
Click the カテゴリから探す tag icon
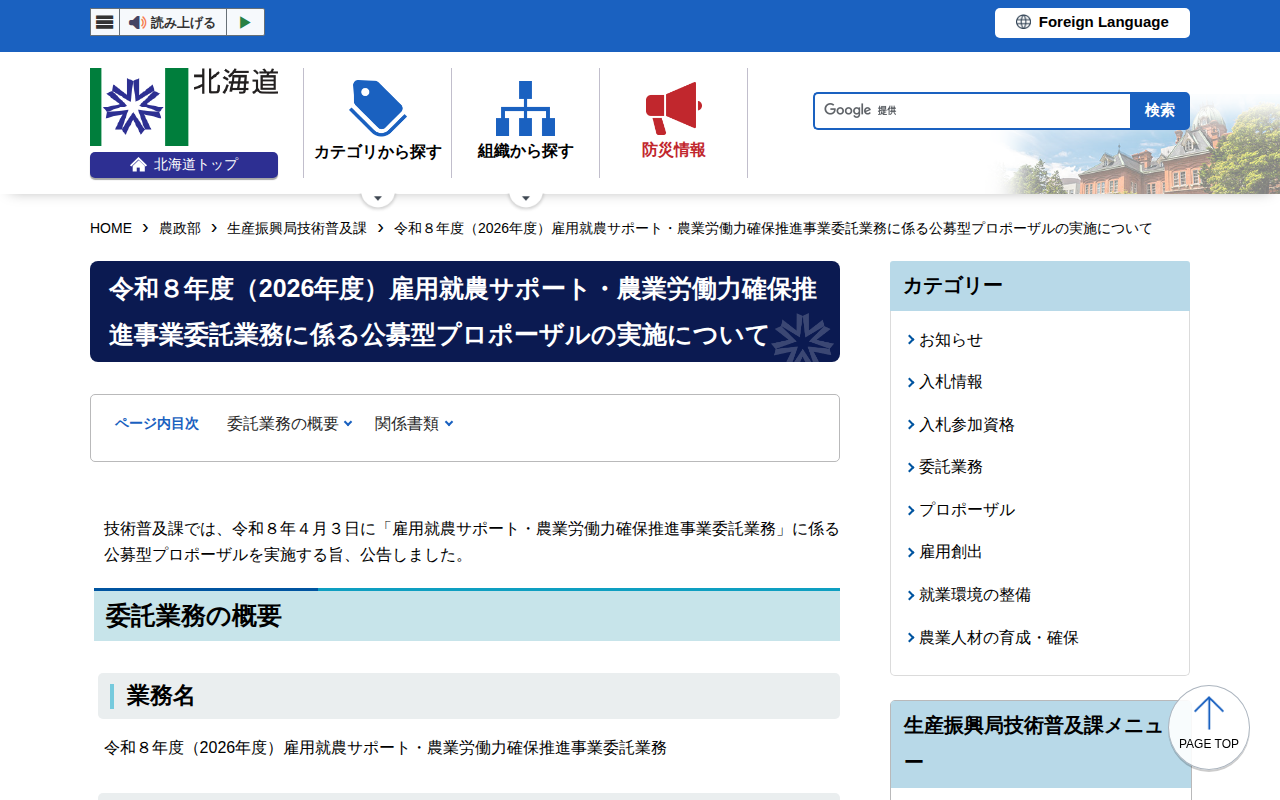point(378,108)
